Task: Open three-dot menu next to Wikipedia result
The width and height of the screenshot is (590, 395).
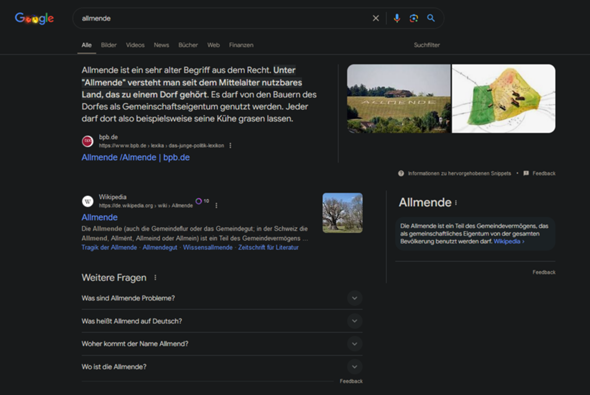Action: [216, 205]
